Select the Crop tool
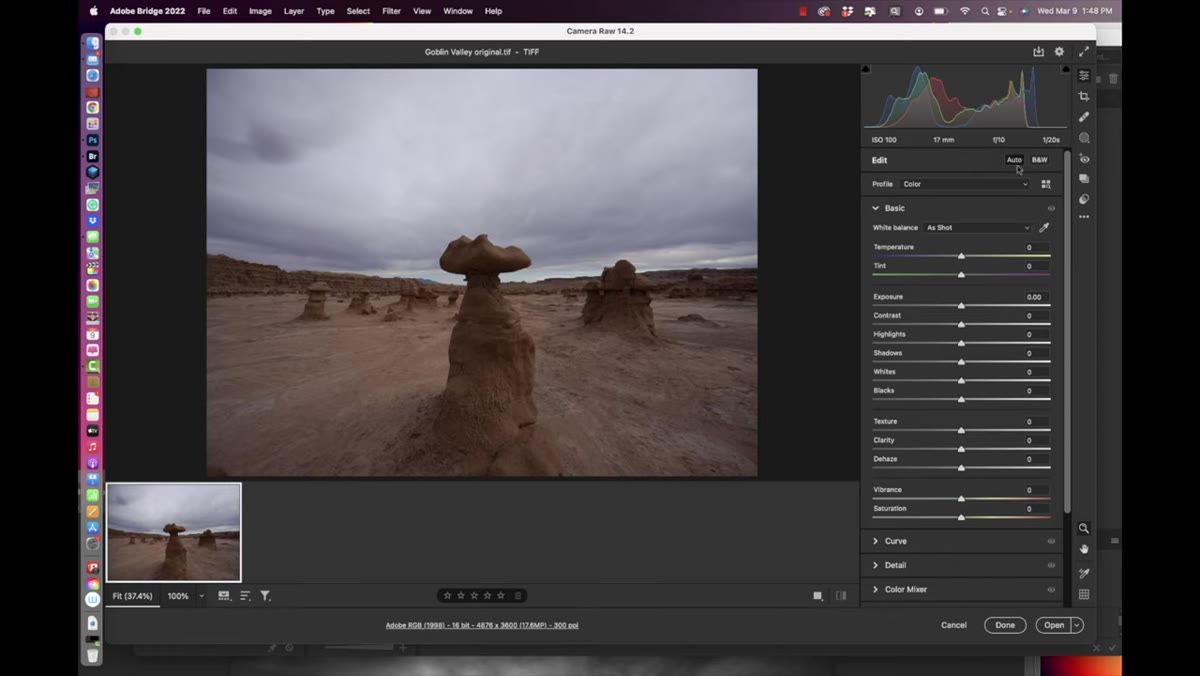This screenshot has width=1200, height=676. [x=1084, y=96]
